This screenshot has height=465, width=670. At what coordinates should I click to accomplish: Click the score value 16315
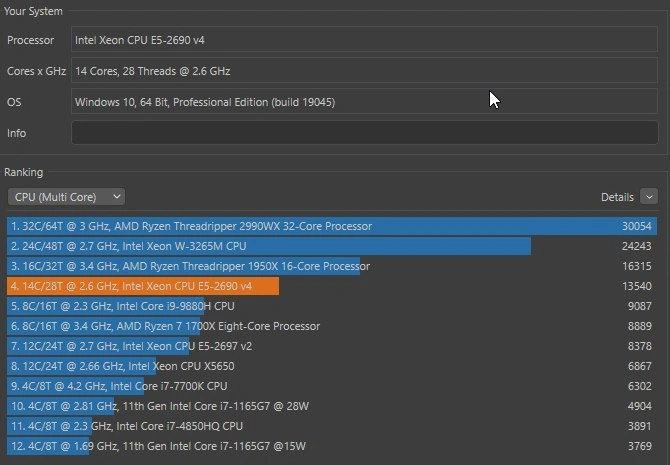[636, 266]
